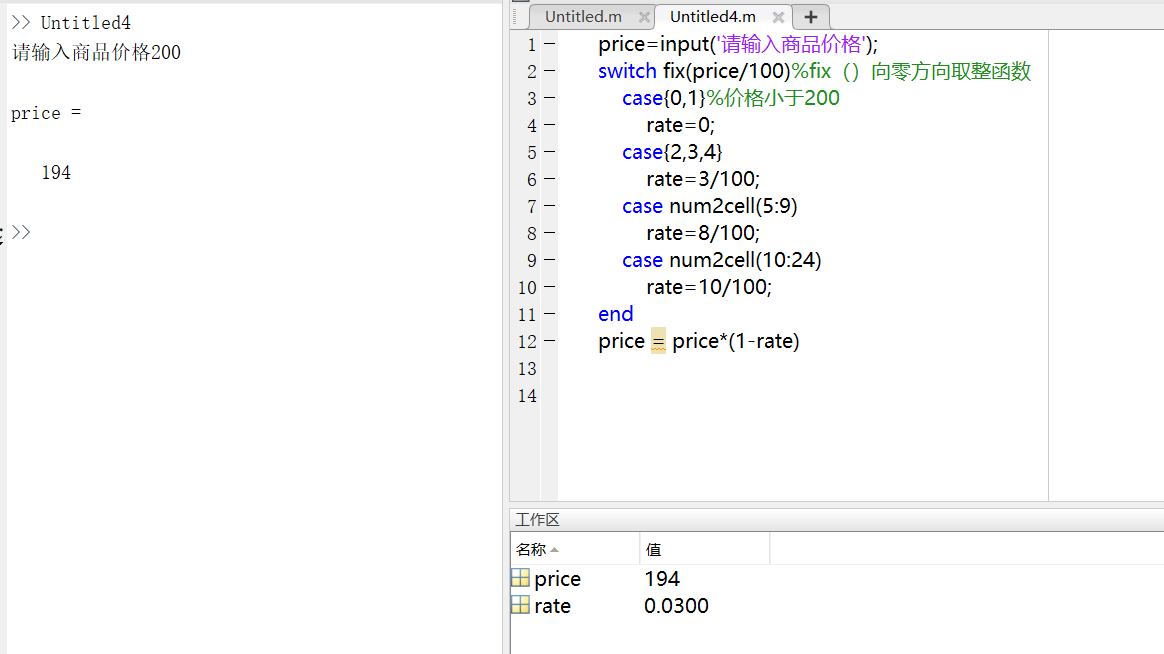The height and width of the screenshot is (654, 1164).
Task: Click the 194 result in Command Window
Action: point(56,173)
